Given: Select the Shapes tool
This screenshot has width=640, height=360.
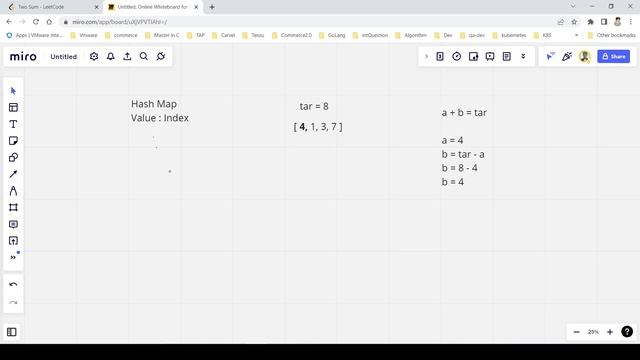Looking at the screenshot, I should tap(13, 158).
